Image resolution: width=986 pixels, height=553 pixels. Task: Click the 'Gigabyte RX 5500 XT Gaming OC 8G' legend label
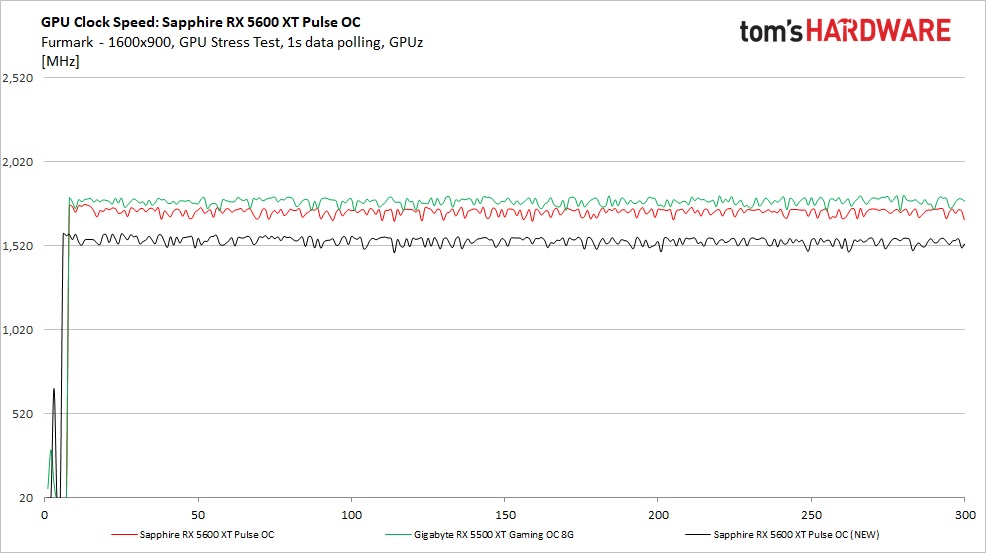pyautogui.click(x=494, y=535)
